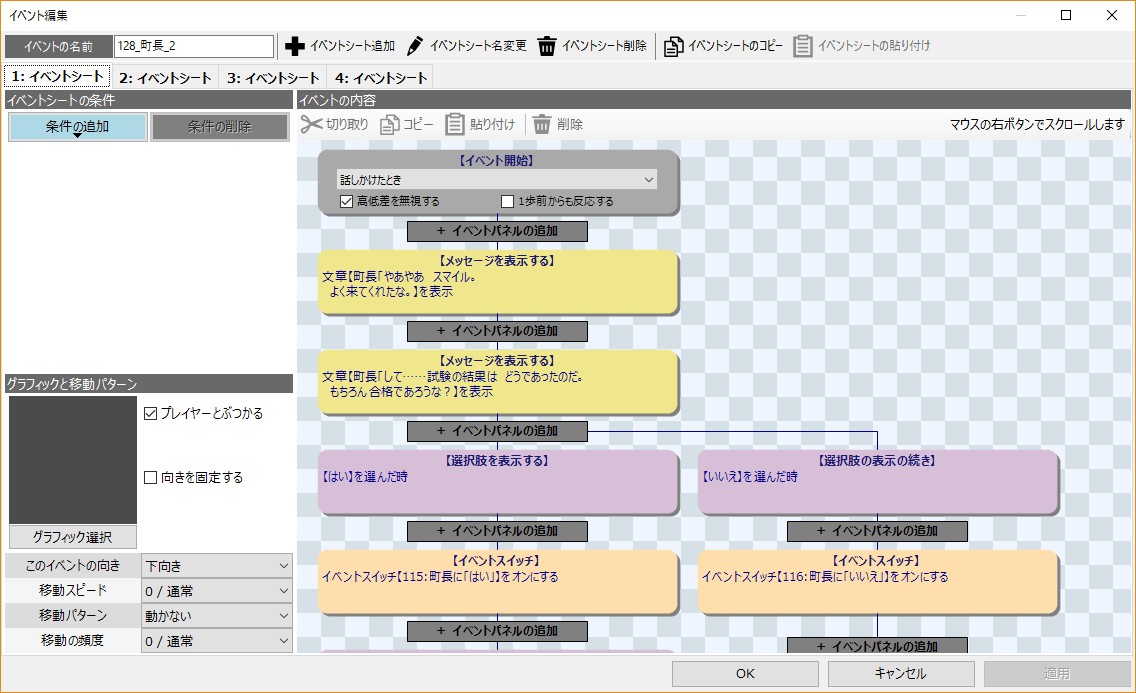1136x693 pixels.
Task: Click イベントパネルの追加 below first message panel
Action: (x=497, y=331)
